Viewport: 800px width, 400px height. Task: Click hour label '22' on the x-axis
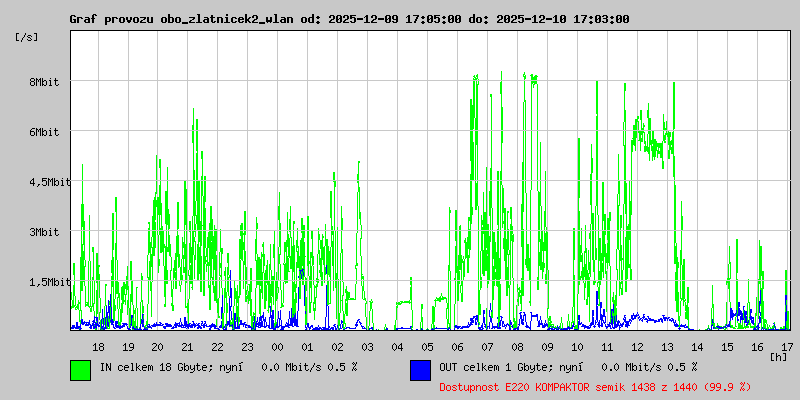[217, 347]
